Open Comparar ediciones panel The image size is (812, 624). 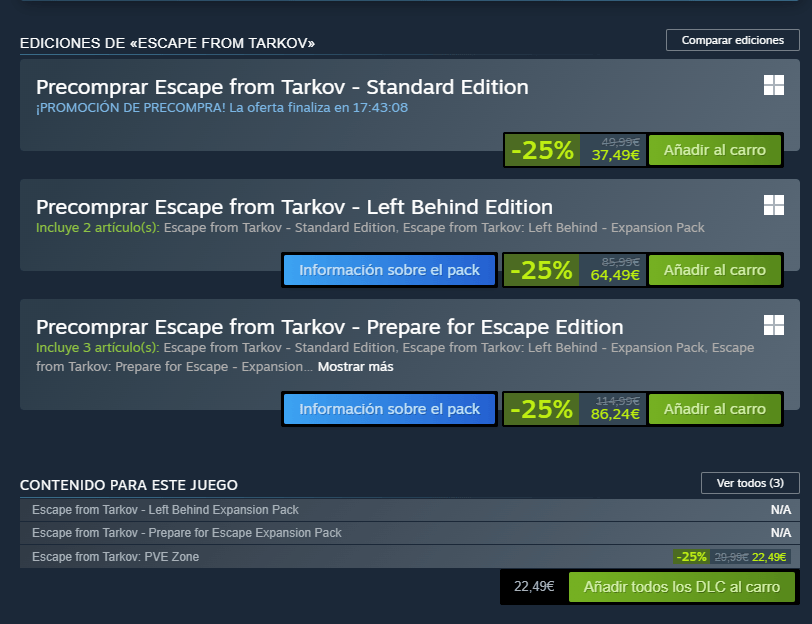(x=732, y=39)
